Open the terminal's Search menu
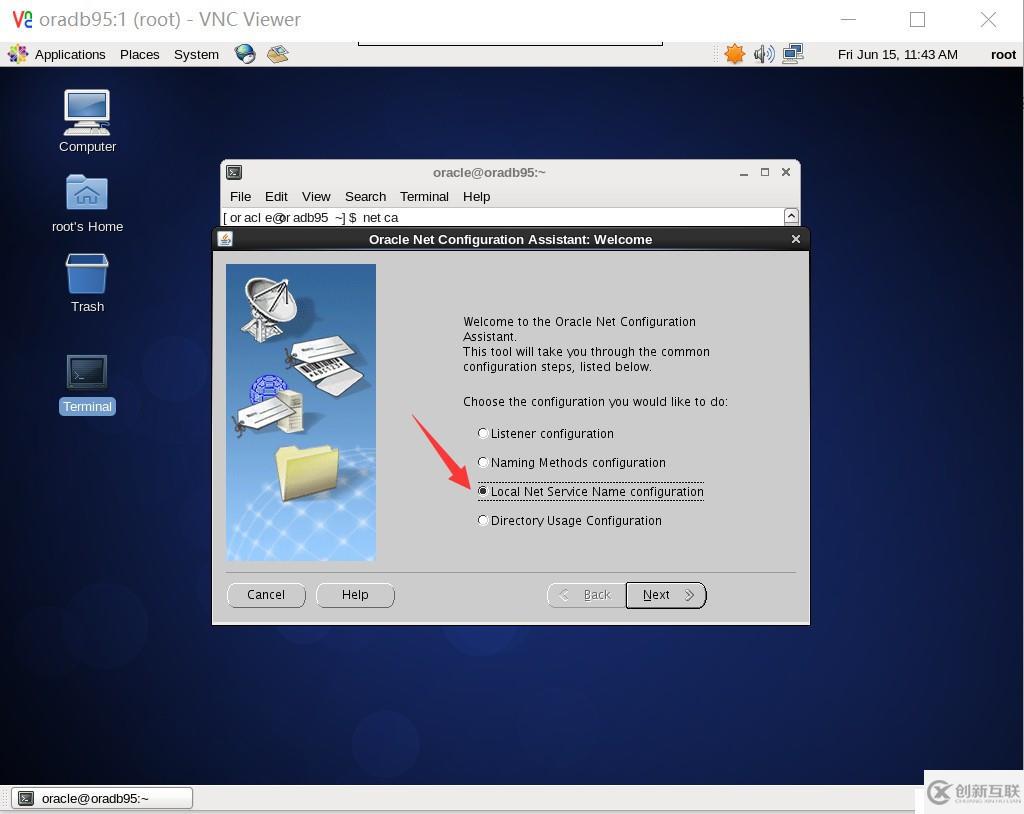Viewport: 1024px width, 814px height. tap(365, 196)
